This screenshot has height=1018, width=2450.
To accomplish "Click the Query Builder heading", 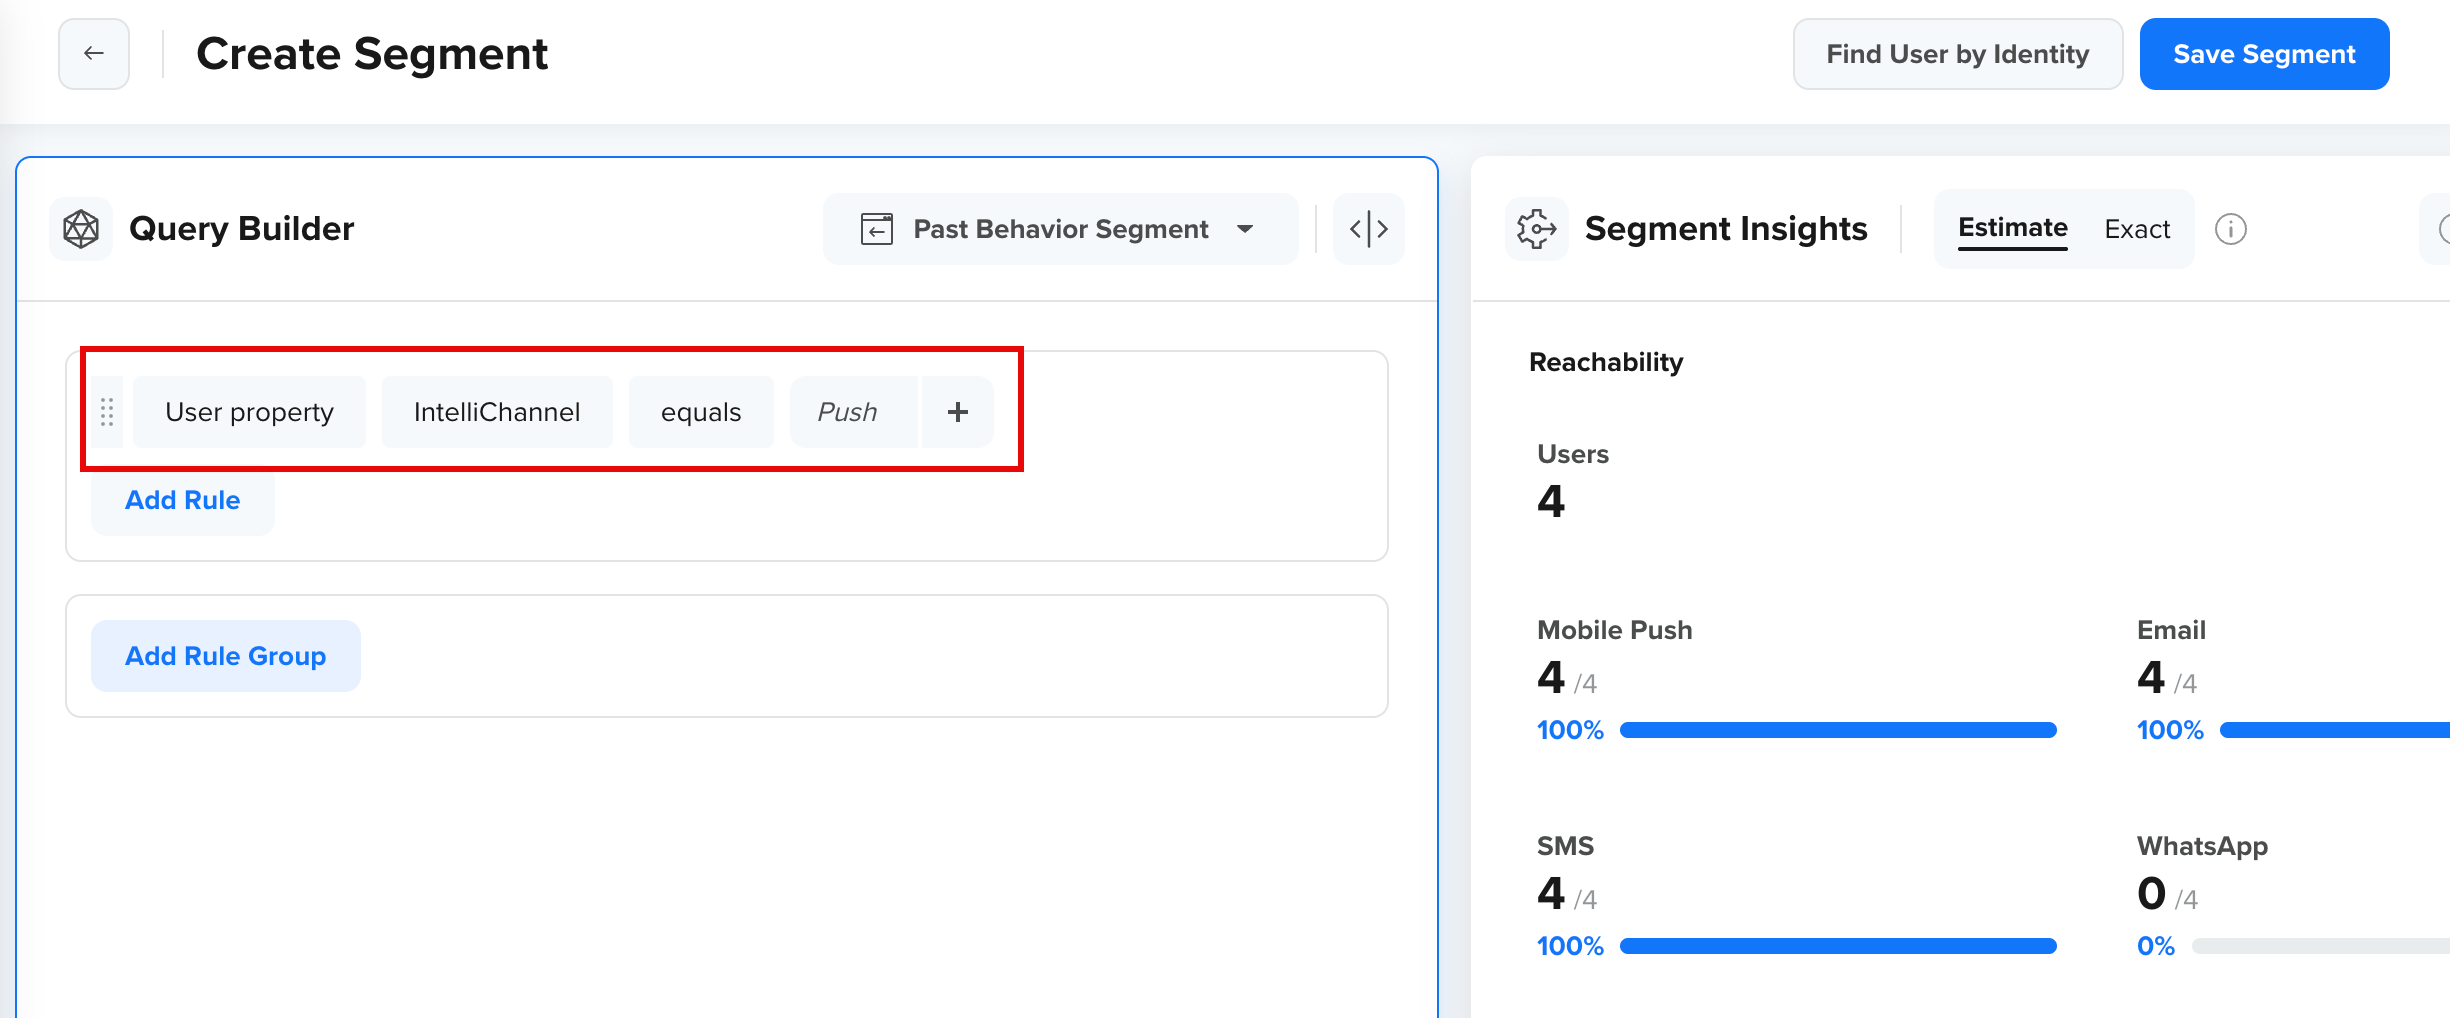I will [242, 229].
